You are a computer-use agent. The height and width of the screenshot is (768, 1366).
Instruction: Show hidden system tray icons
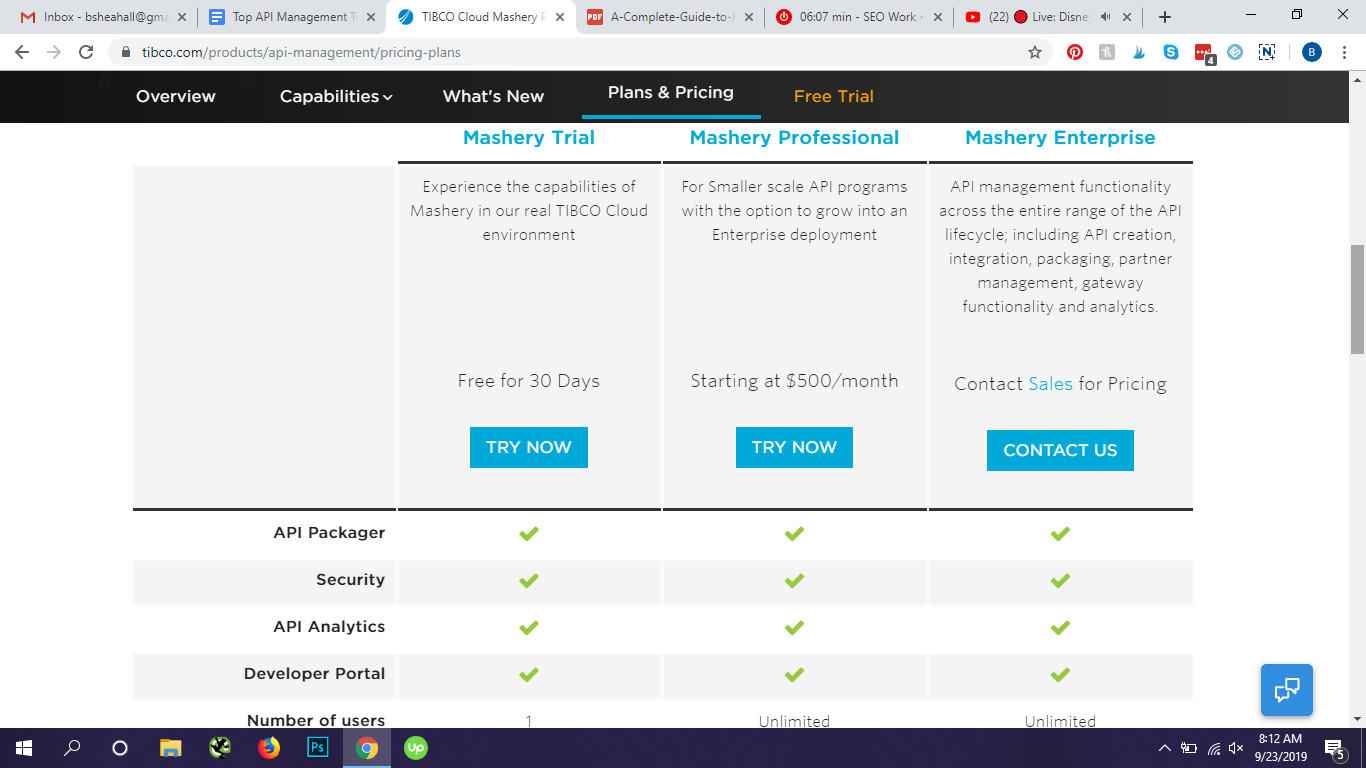tap(1164, 748)
